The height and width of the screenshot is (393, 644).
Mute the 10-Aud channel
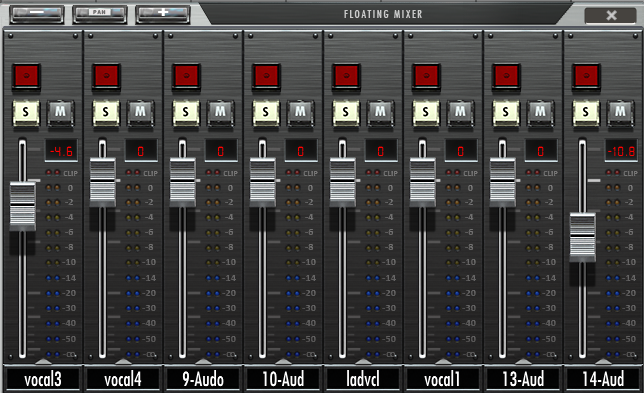click(300, 113)
